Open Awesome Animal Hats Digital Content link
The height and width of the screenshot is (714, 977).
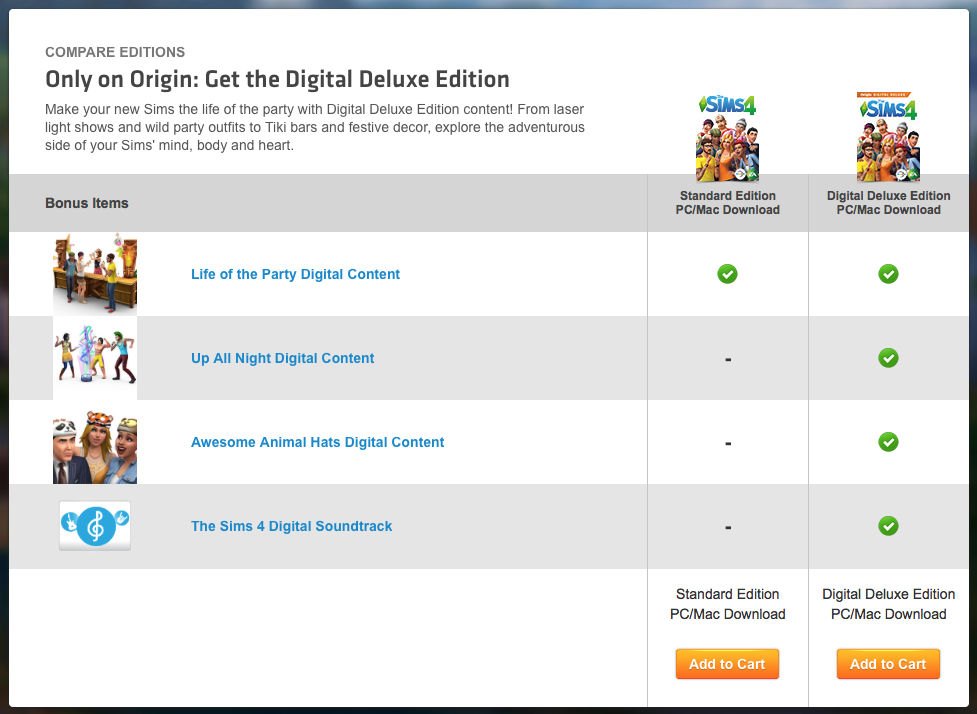click(x=317, y=442)
